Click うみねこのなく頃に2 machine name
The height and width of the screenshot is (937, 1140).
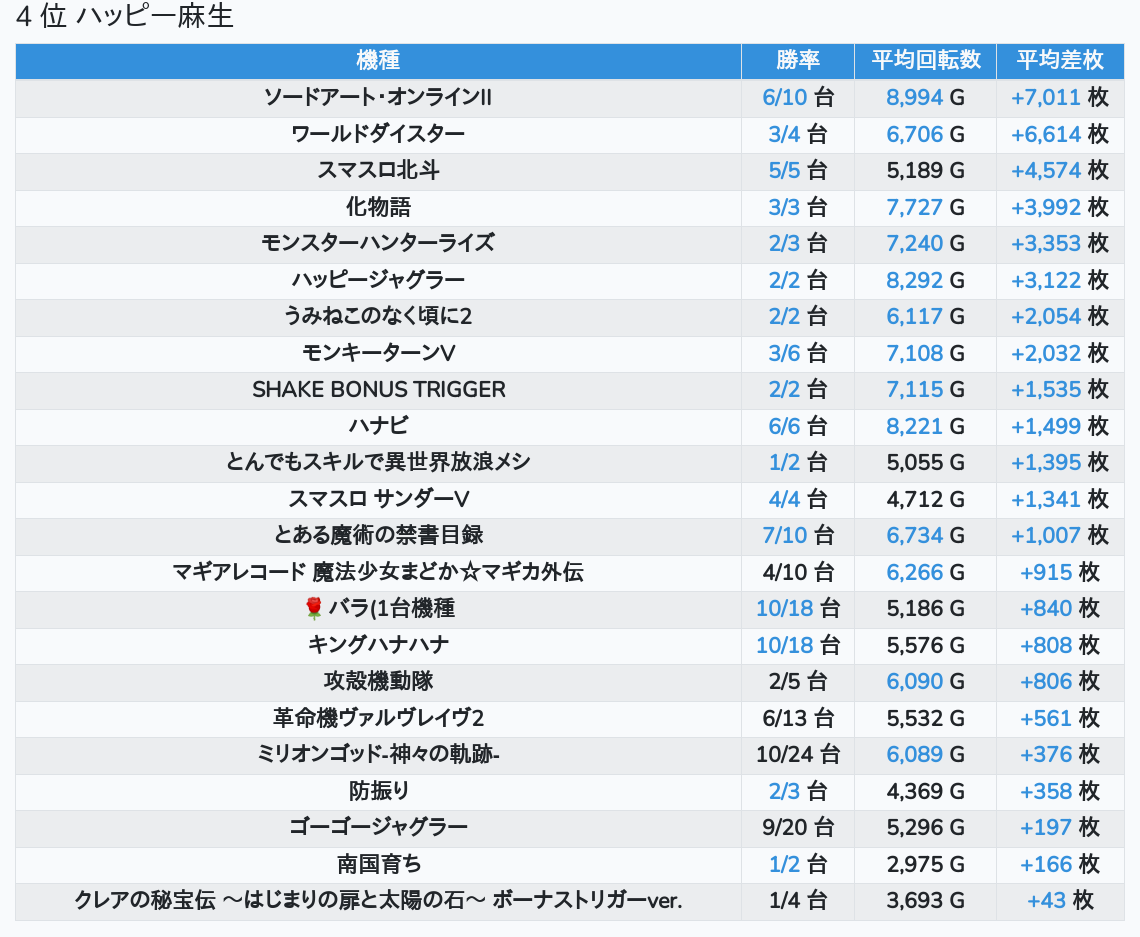click(x=378, y=316)
